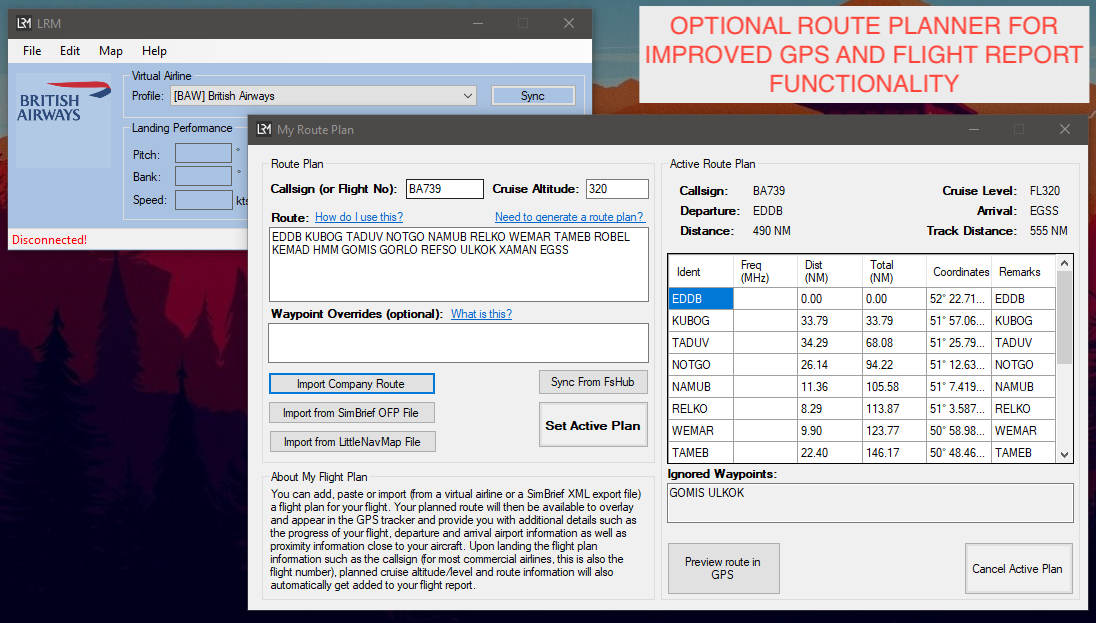1096x623 pixels.
Task: Click Set Active Plan
Action: click(593, 424)
